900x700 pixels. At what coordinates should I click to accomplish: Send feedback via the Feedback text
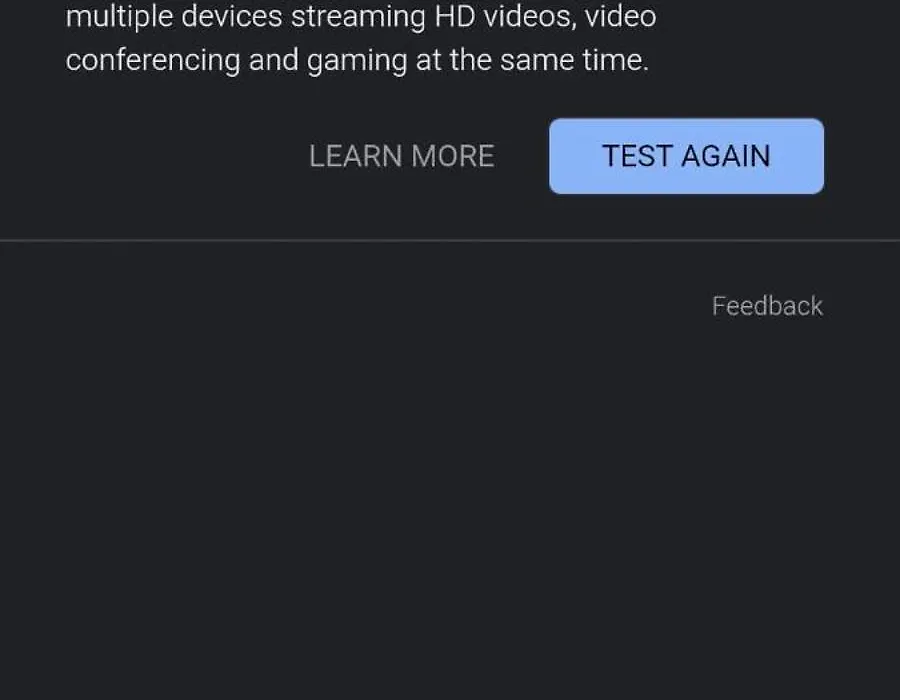767,306
